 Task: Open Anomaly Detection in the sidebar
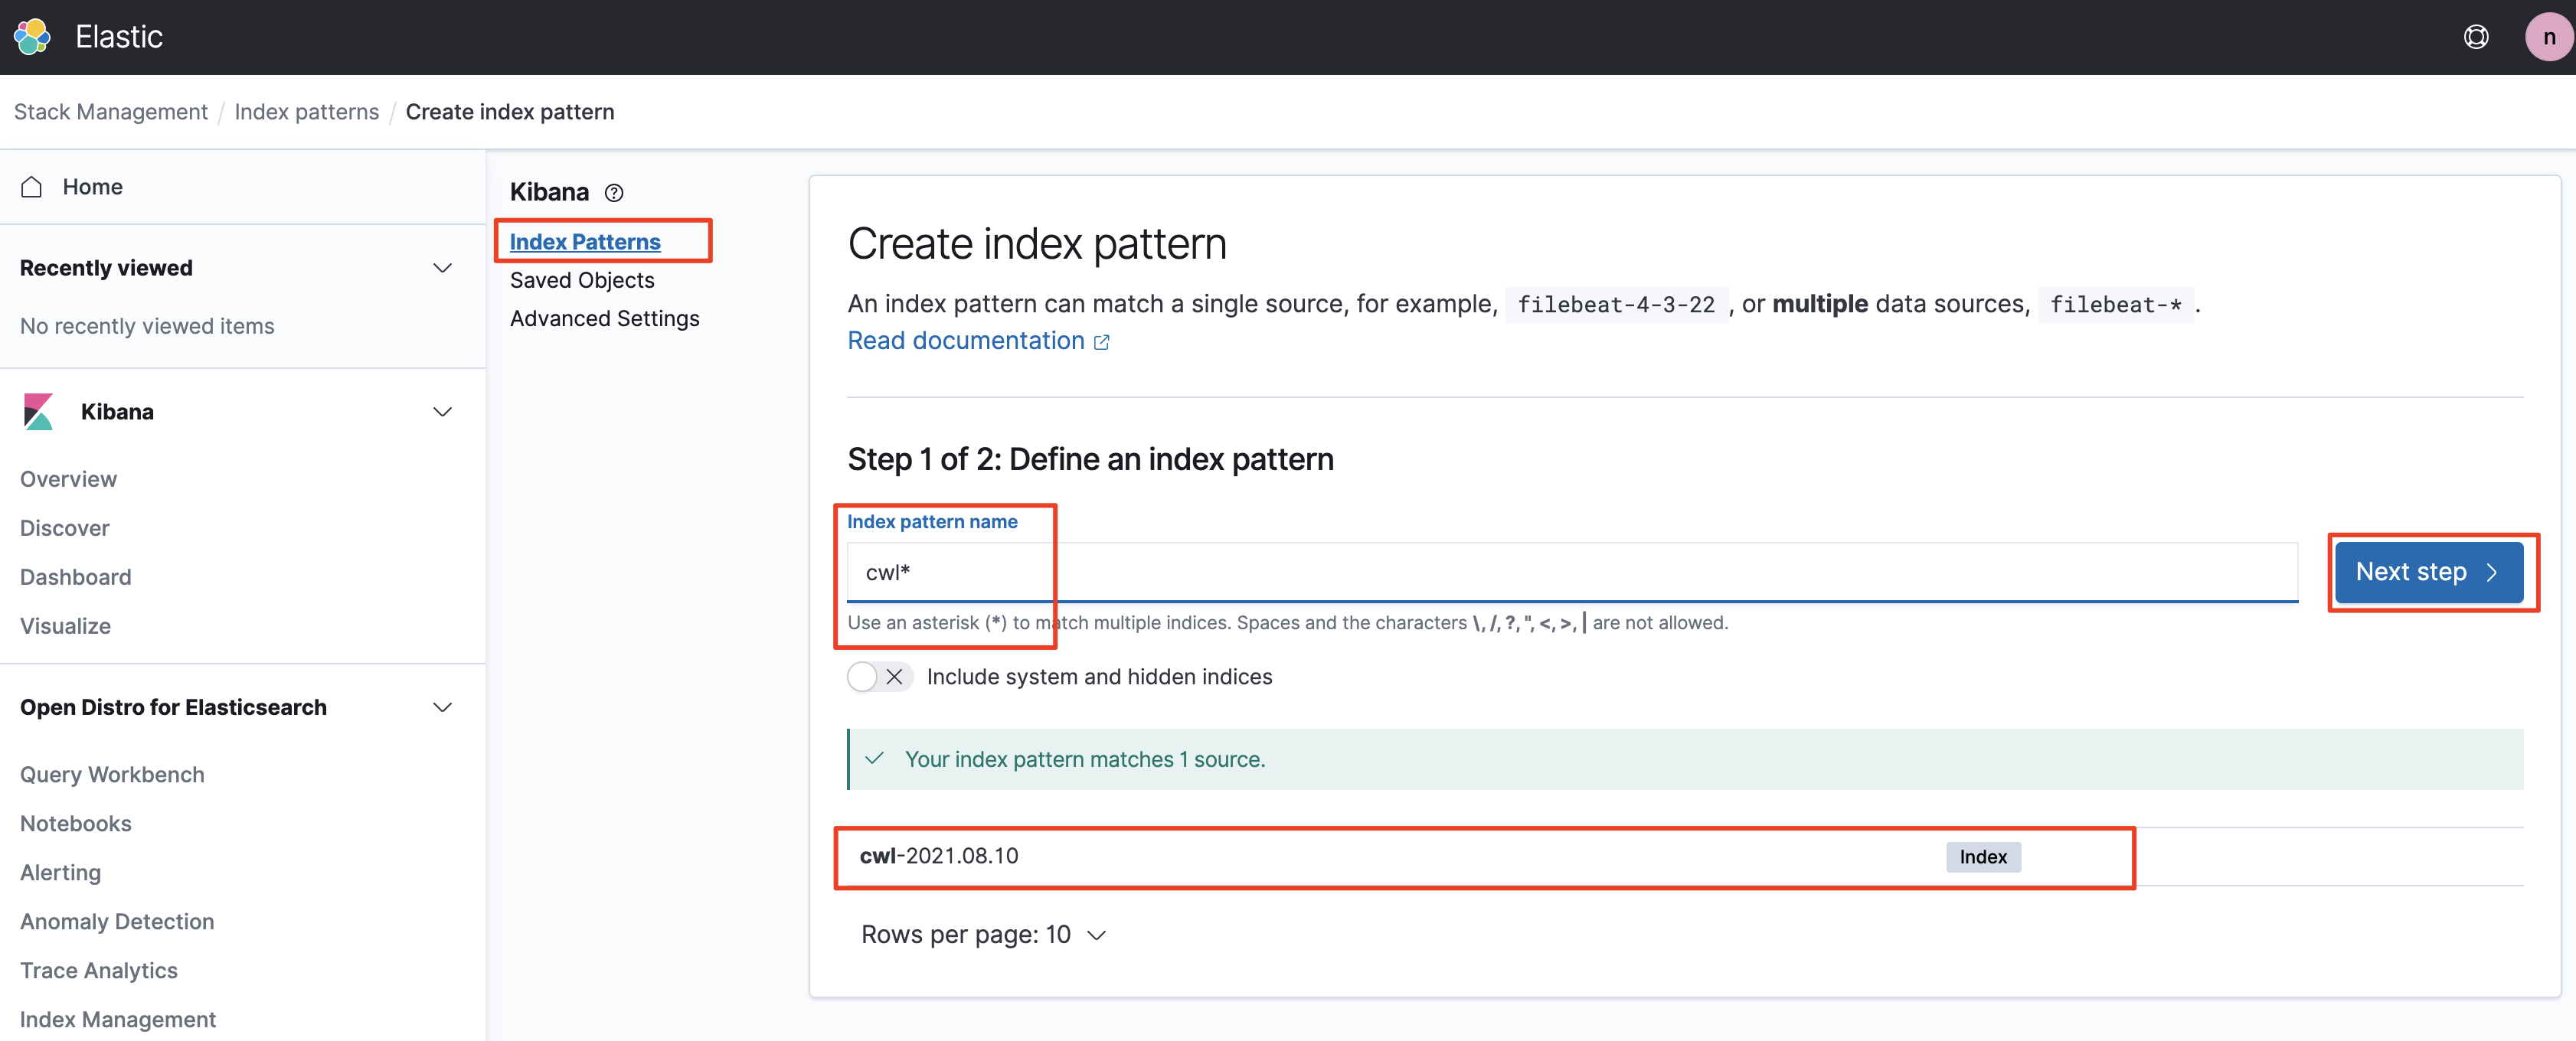tap(117, 921)
